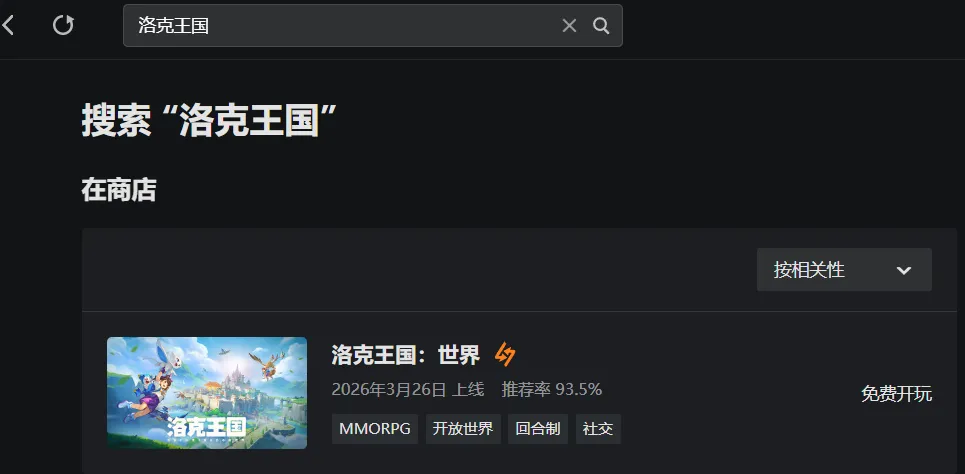The width and height of the screenshot is (965, 474).
Task: Go back using the left arrow
Action: 8,25
